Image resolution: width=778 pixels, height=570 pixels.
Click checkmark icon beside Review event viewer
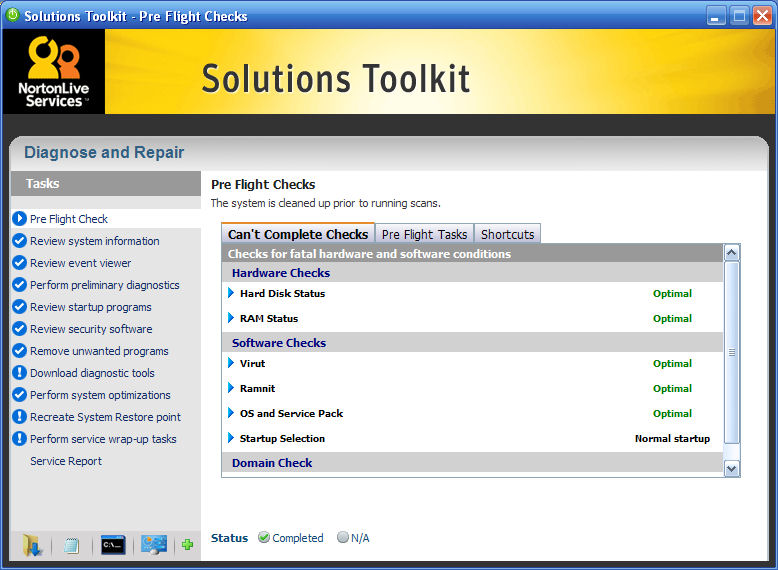pos(19,262)
